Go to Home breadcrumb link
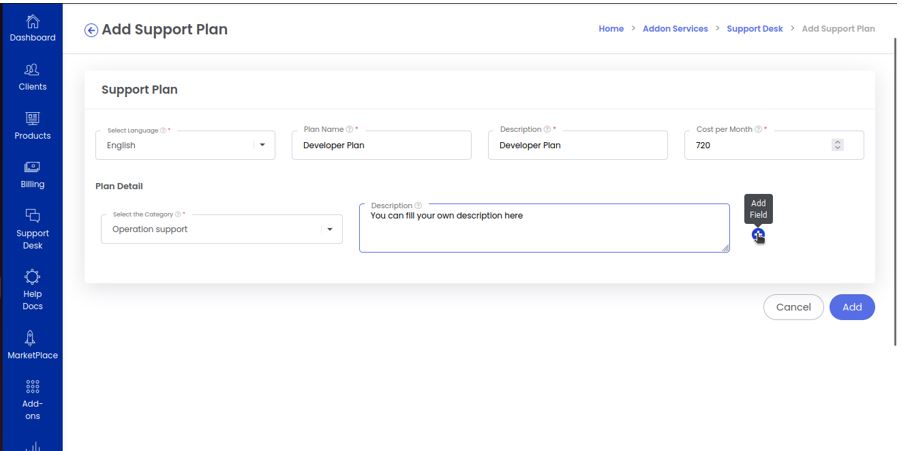This screenshot has width=902, height=451. [x=611, y=29]
